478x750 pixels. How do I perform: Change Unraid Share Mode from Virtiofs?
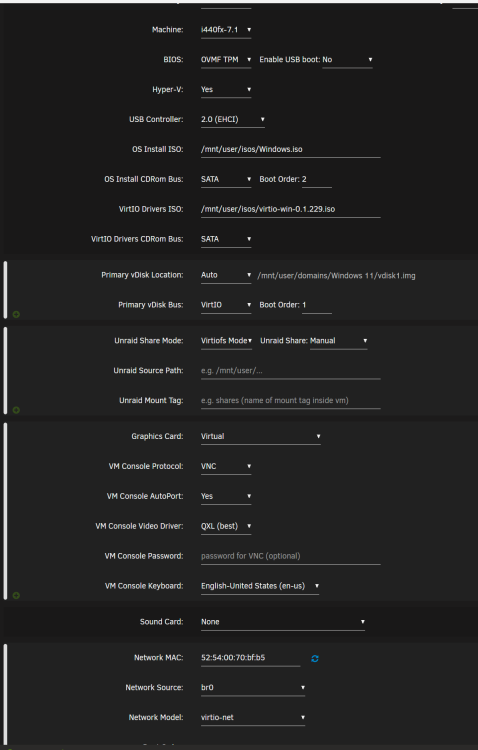226,341
